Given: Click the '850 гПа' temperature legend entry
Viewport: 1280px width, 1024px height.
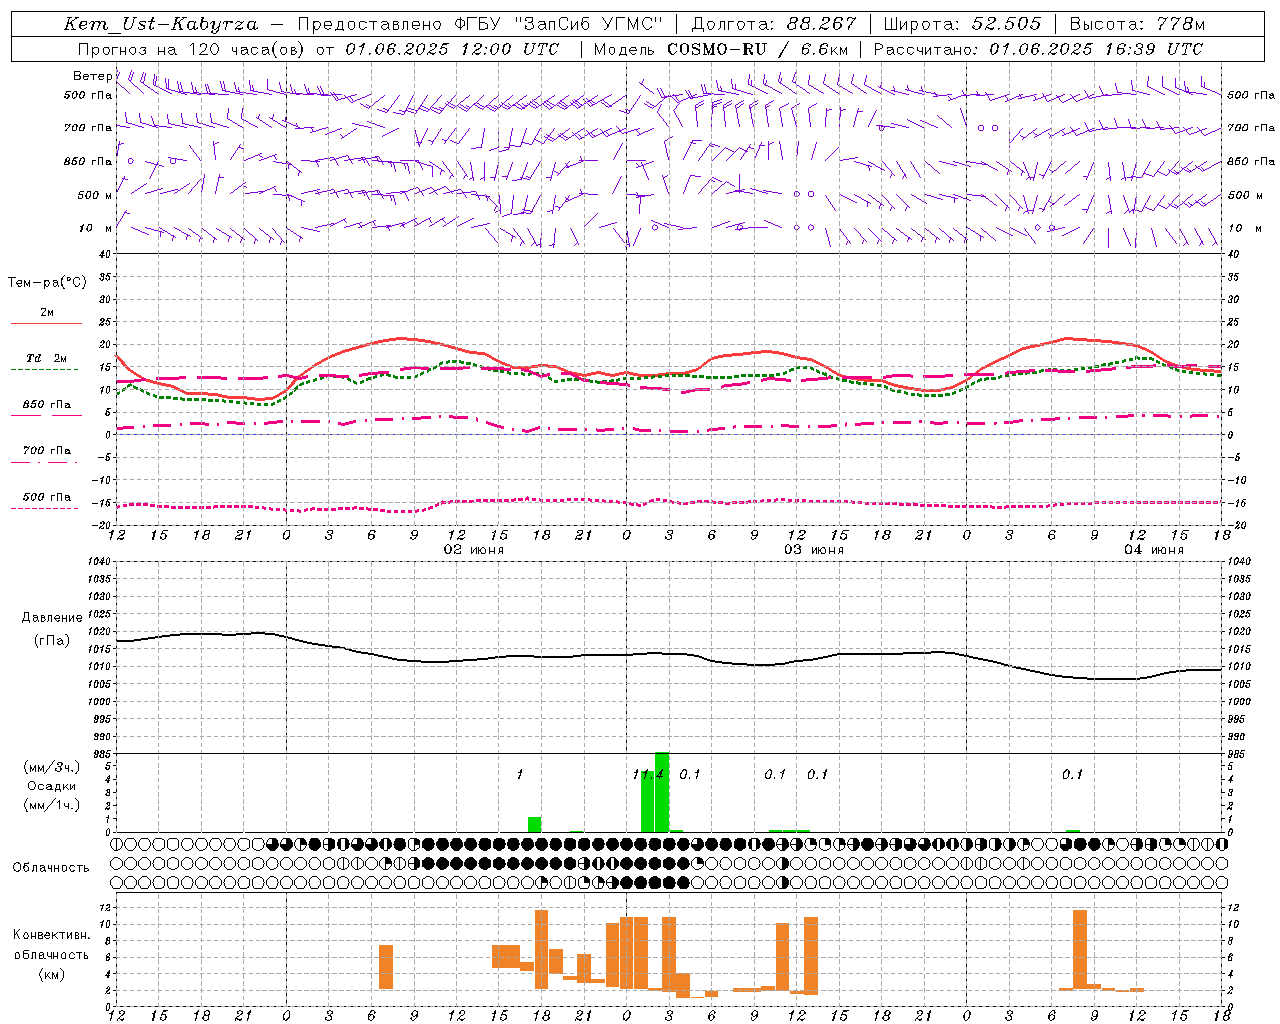Looking at the screenshot, I should click(47, 405).
